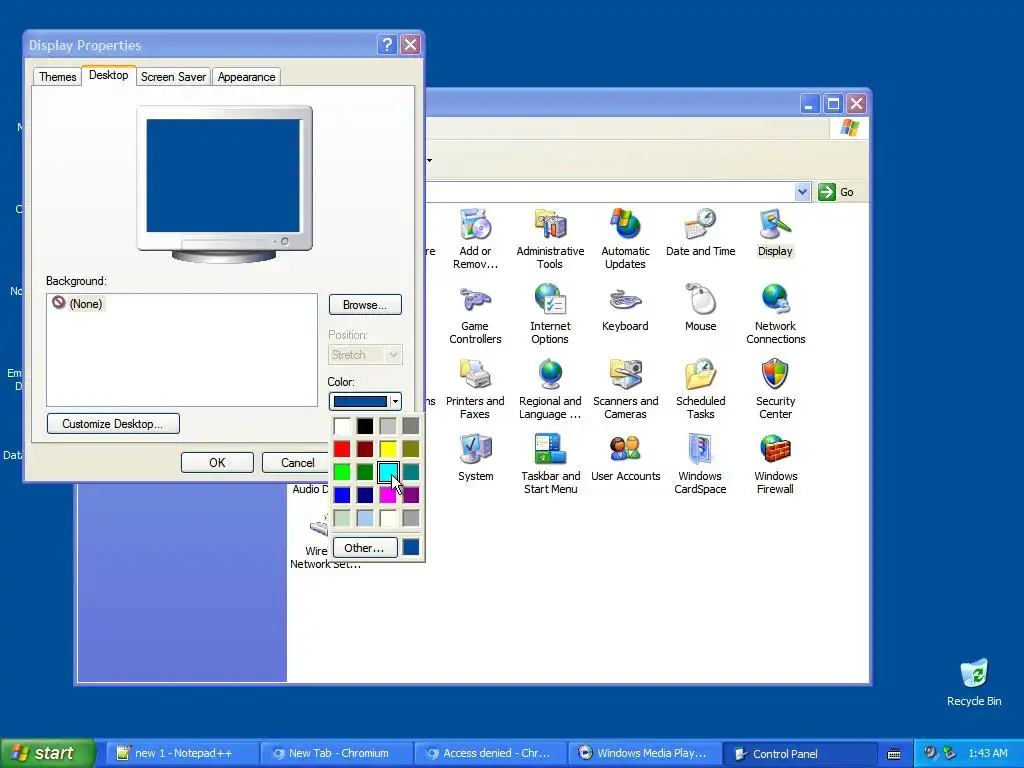The width and height of the screenshot is (1024, 768).
Task: Pick the olive color swatch
Action: click(411, 449)
